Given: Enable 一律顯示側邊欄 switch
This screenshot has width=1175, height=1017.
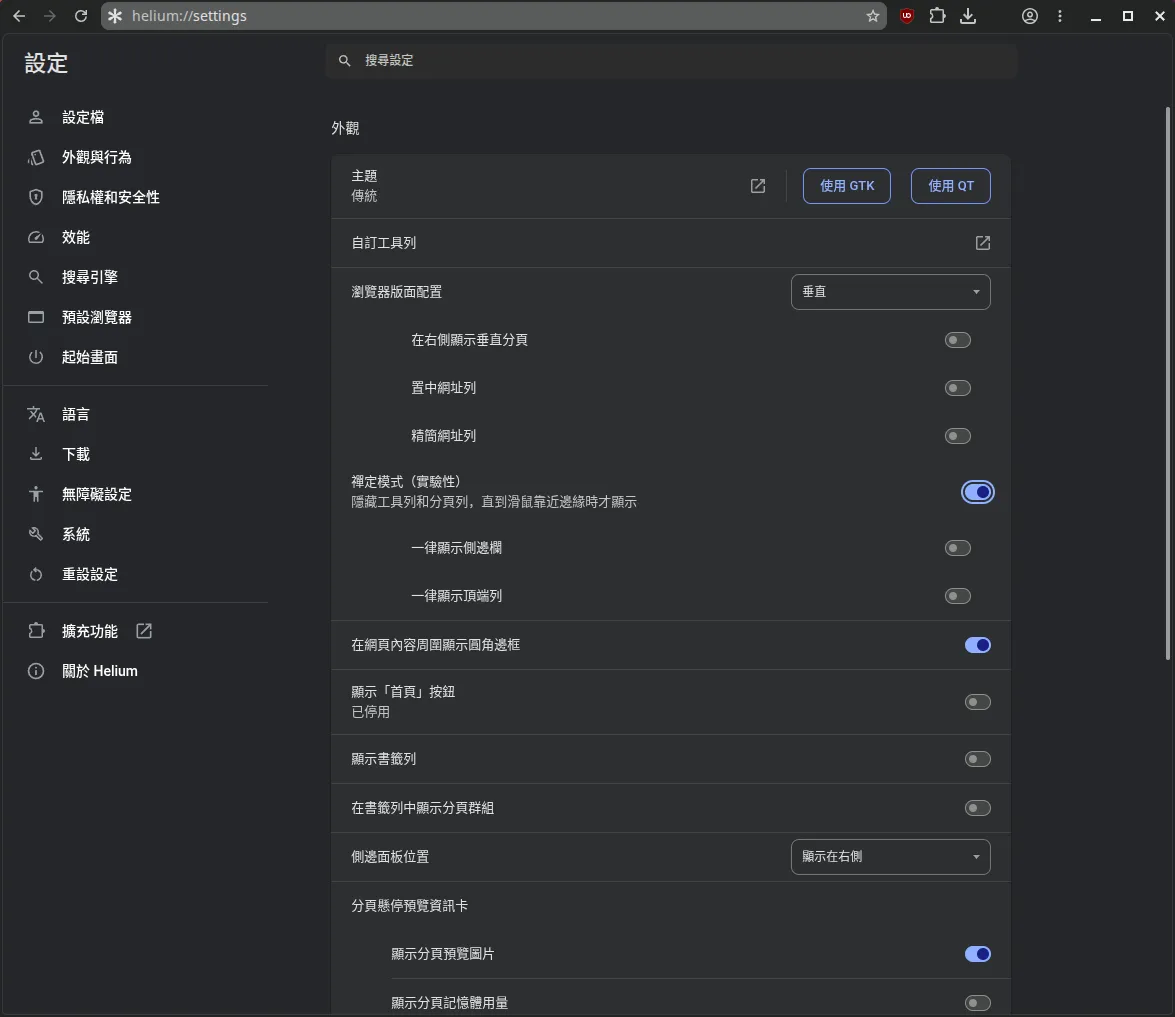Looking at the screenshot, I should (958, 548).
